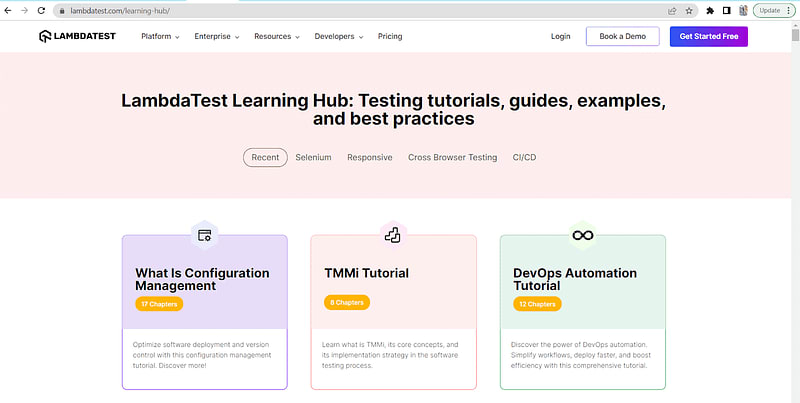
Task: Click the Learning Hub page heading
Action: (393, 110)
